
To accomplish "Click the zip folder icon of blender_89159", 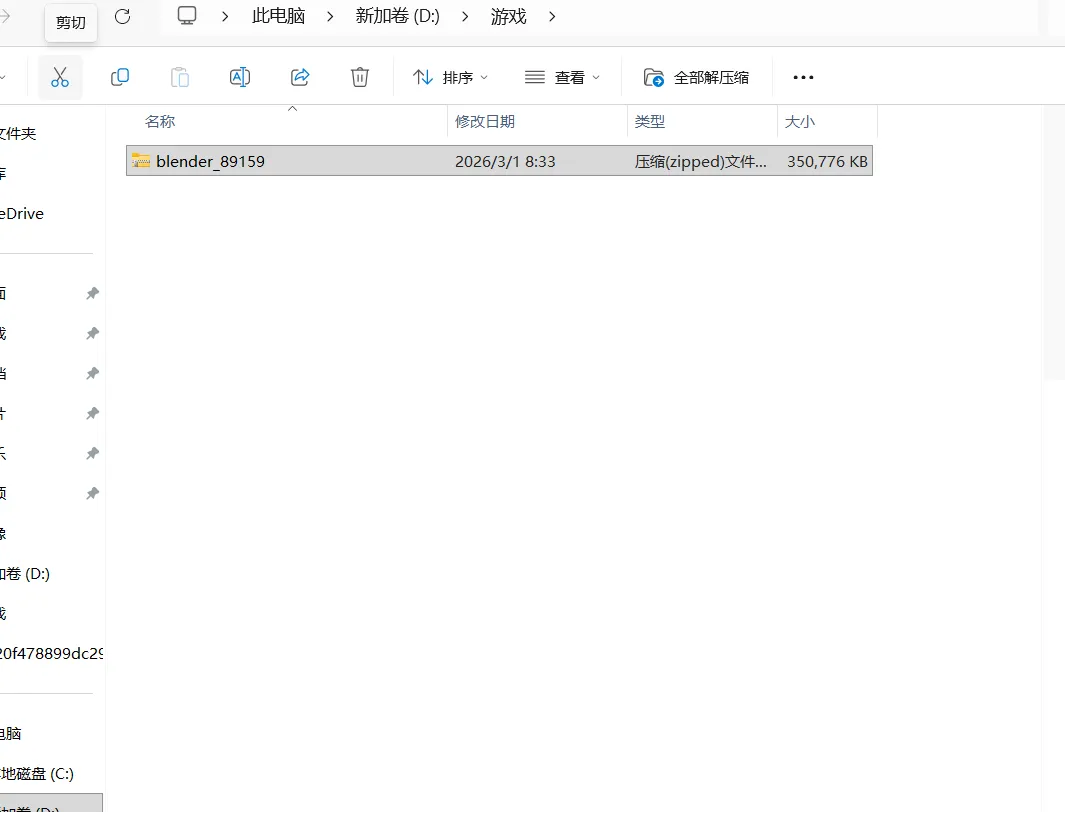I will (141, 161).
